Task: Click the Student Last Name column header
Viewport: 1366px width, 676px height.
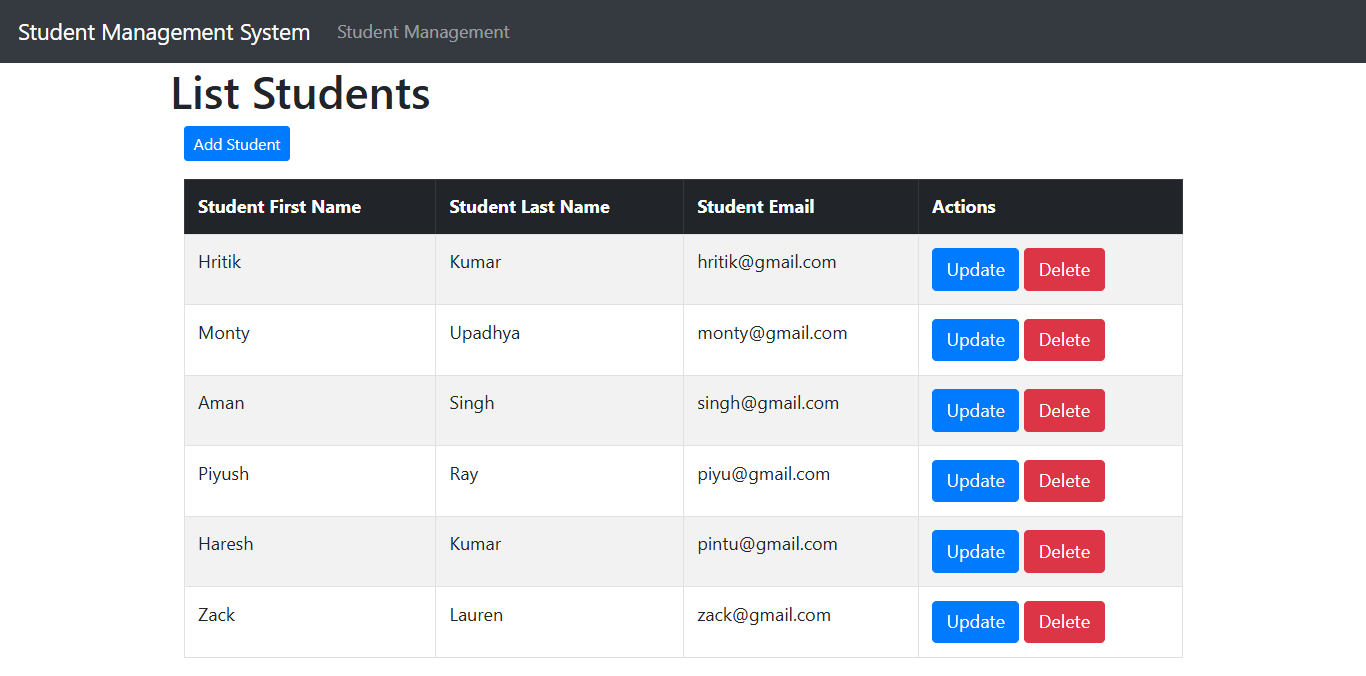Action: pyautogui.click(x=529, y=206)
